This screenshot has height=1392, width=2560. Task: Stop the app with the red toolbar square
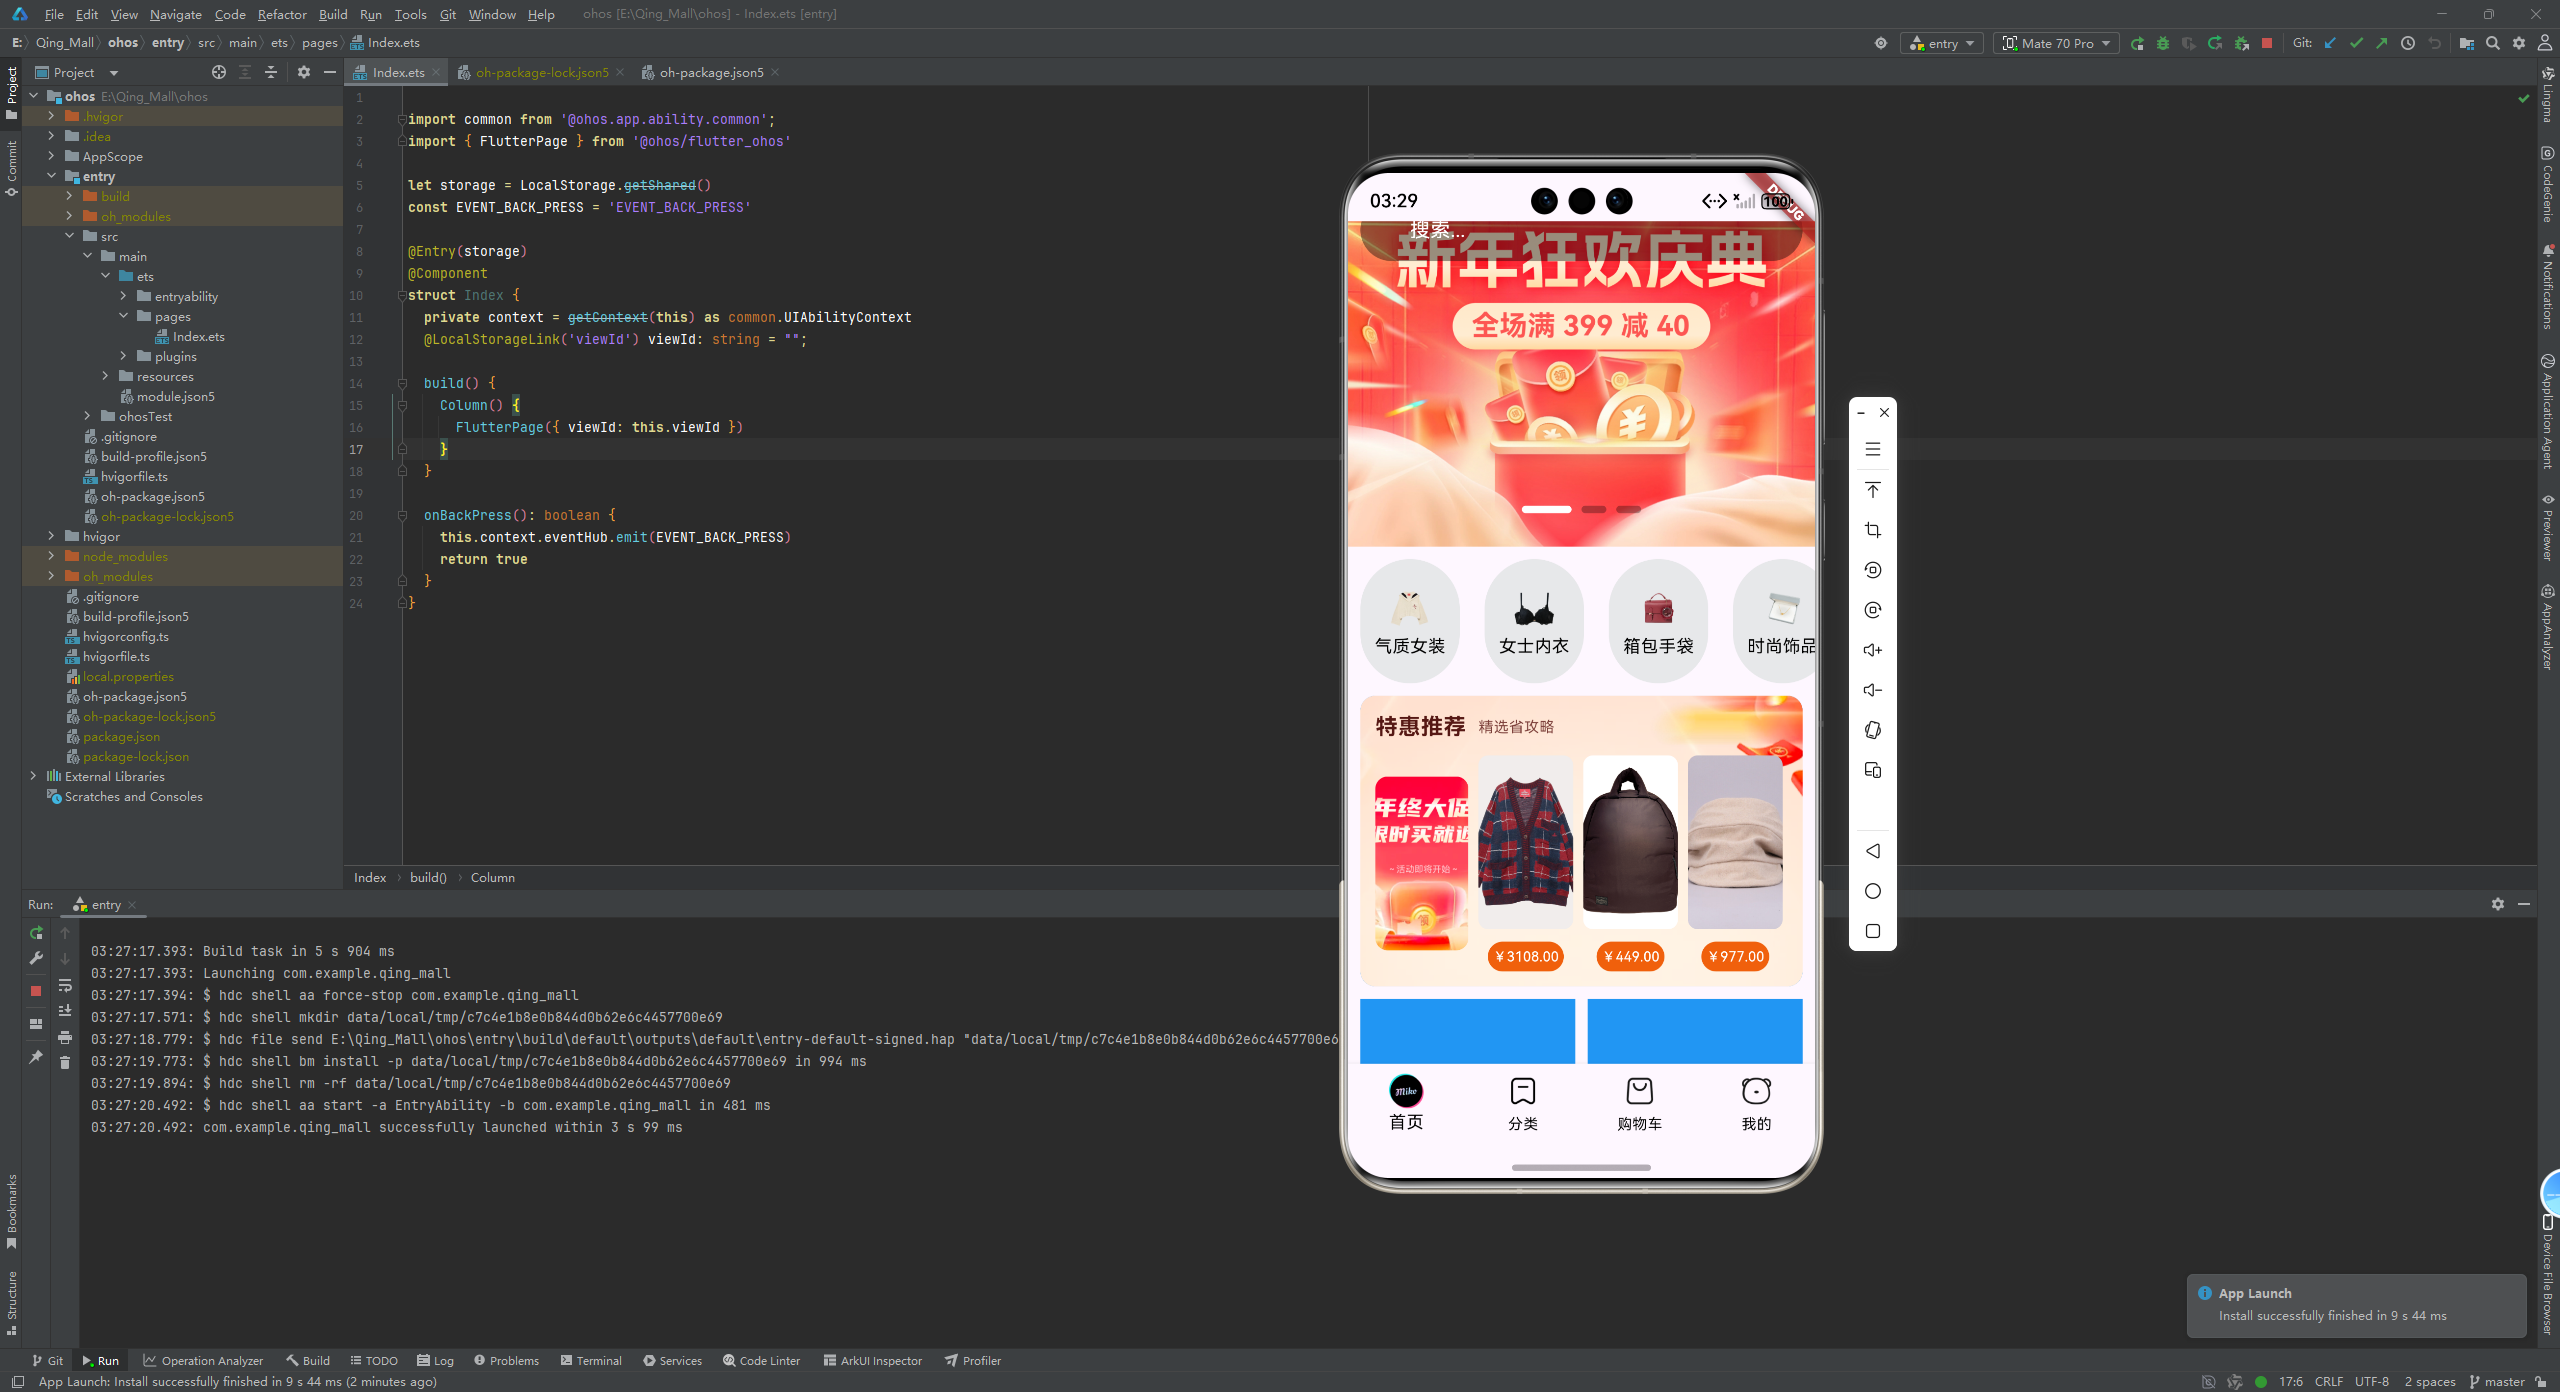[2267, 43]
